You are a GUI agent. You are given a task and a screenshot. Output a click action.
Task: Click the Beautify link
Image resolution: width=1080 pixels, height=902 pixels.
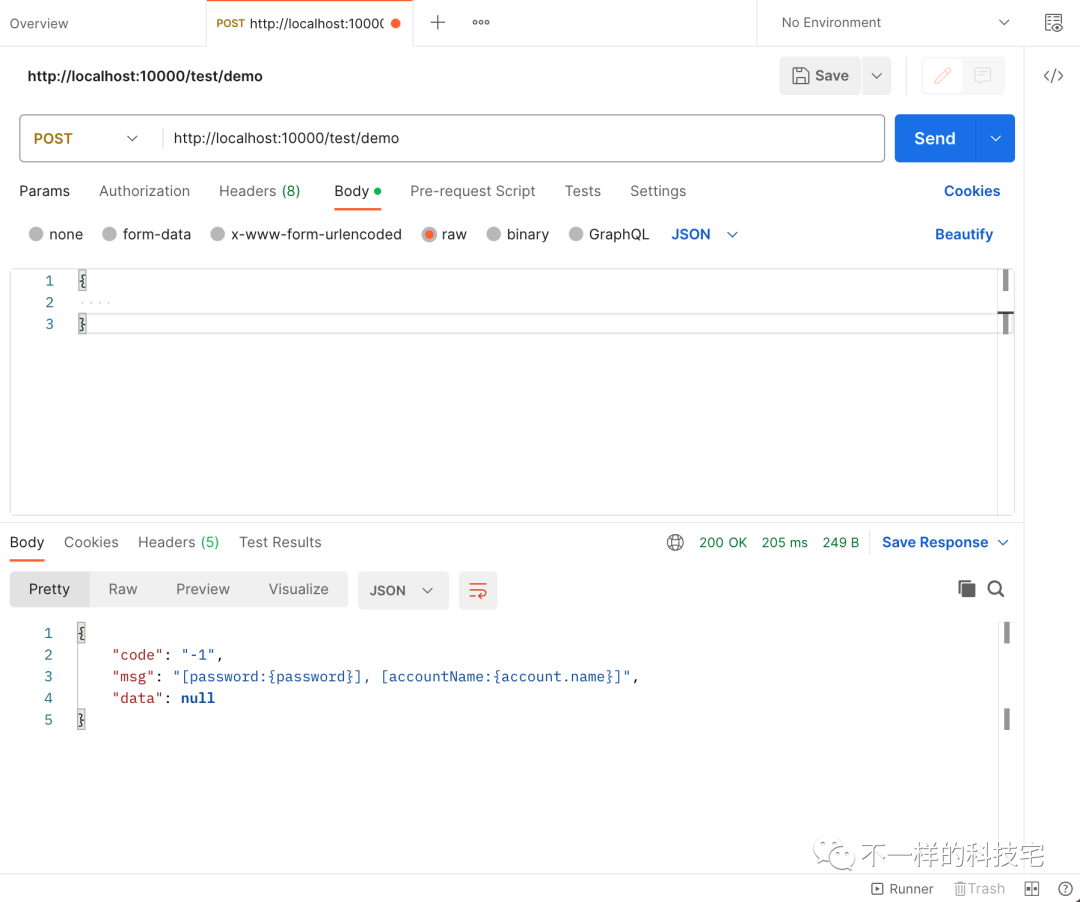(x=963, y=234)
